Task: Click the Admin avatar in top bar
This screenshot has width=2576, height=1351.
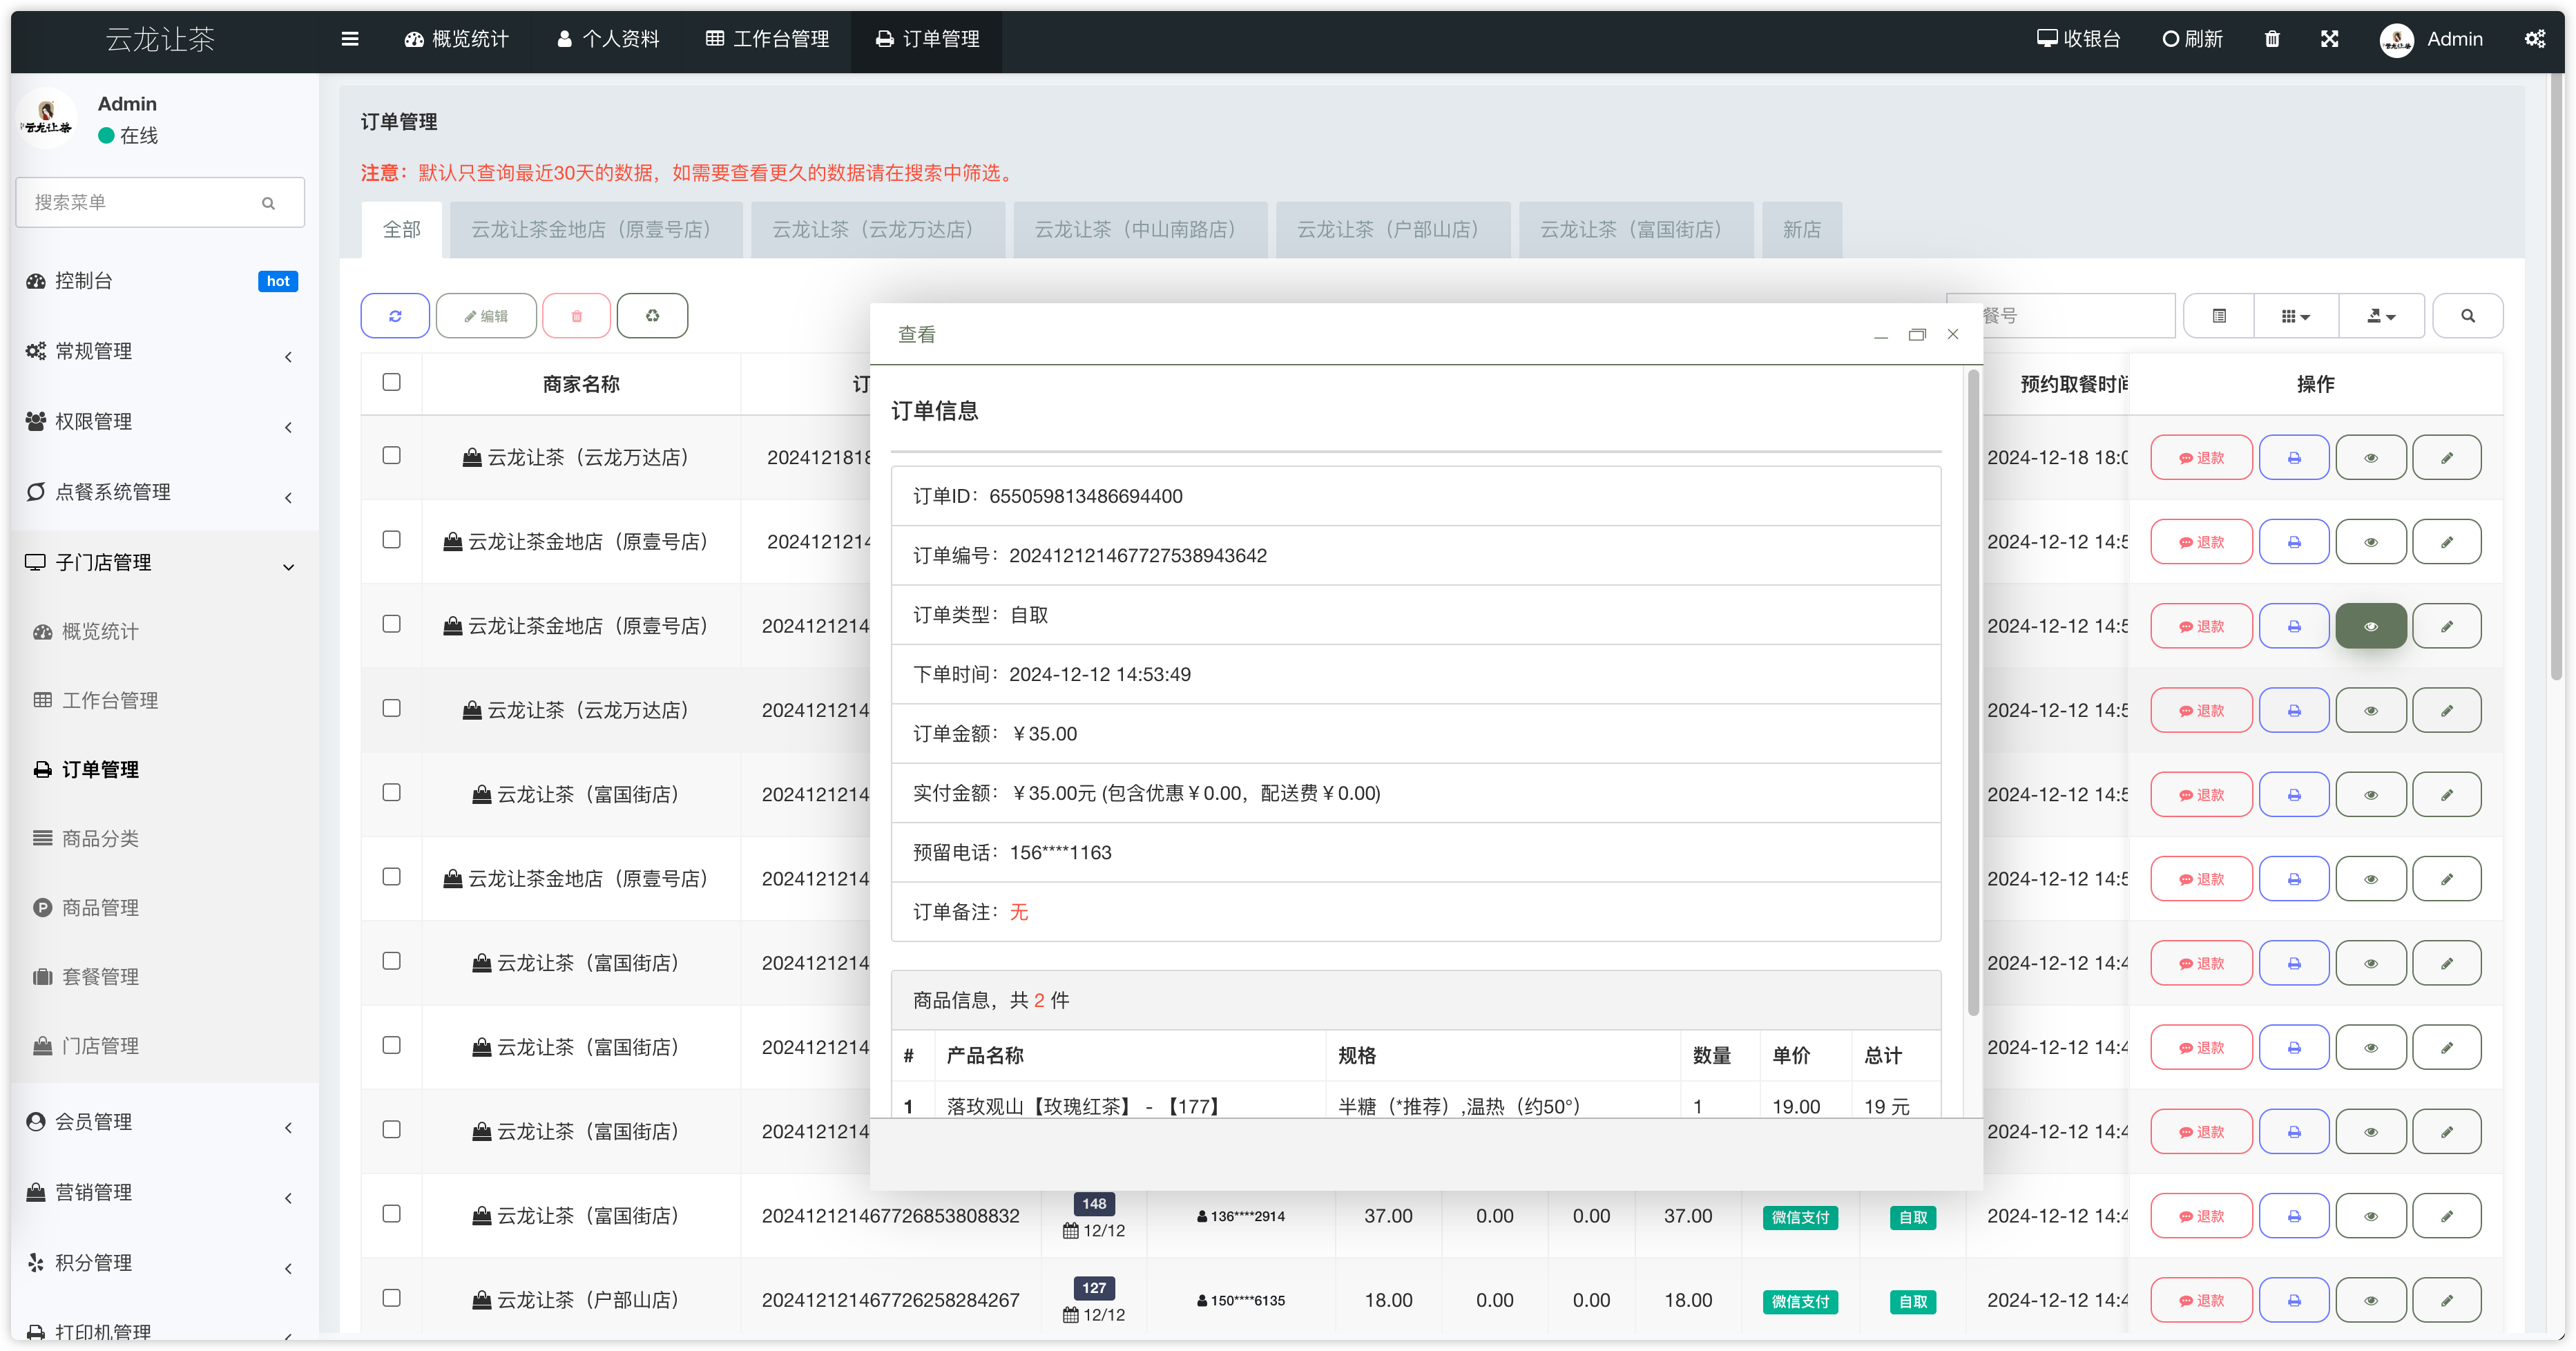Action: point(2396,39)
